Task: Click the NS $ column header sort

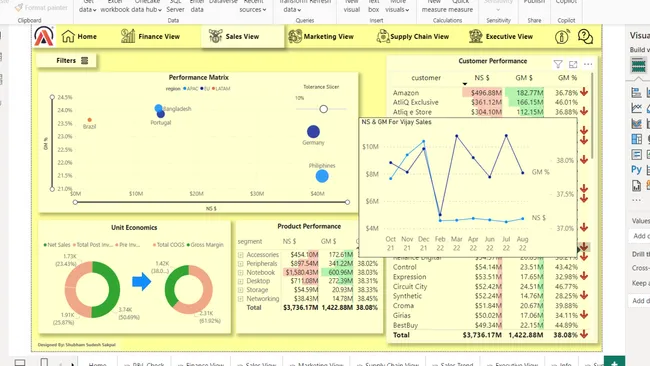Action: [x=482, y=78]
